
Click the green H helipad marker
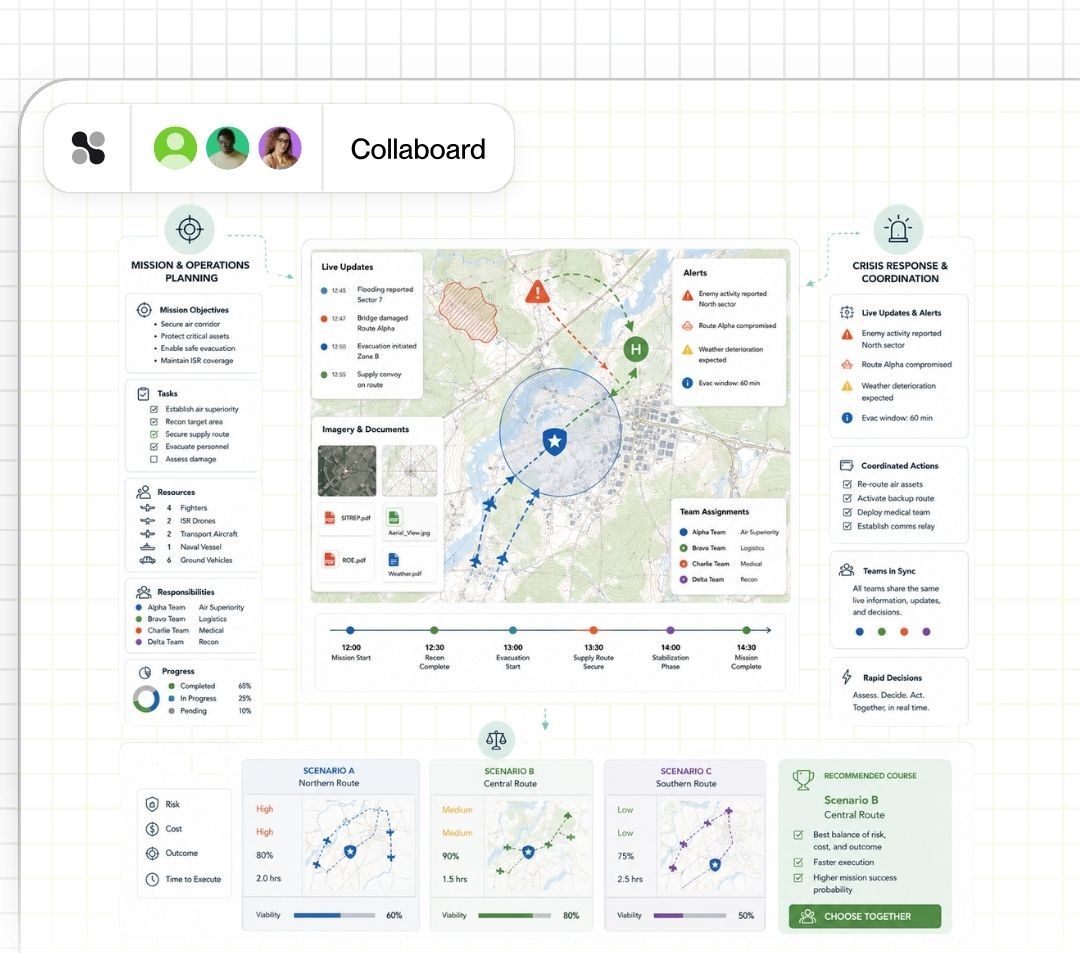click(x=636, y=349)
